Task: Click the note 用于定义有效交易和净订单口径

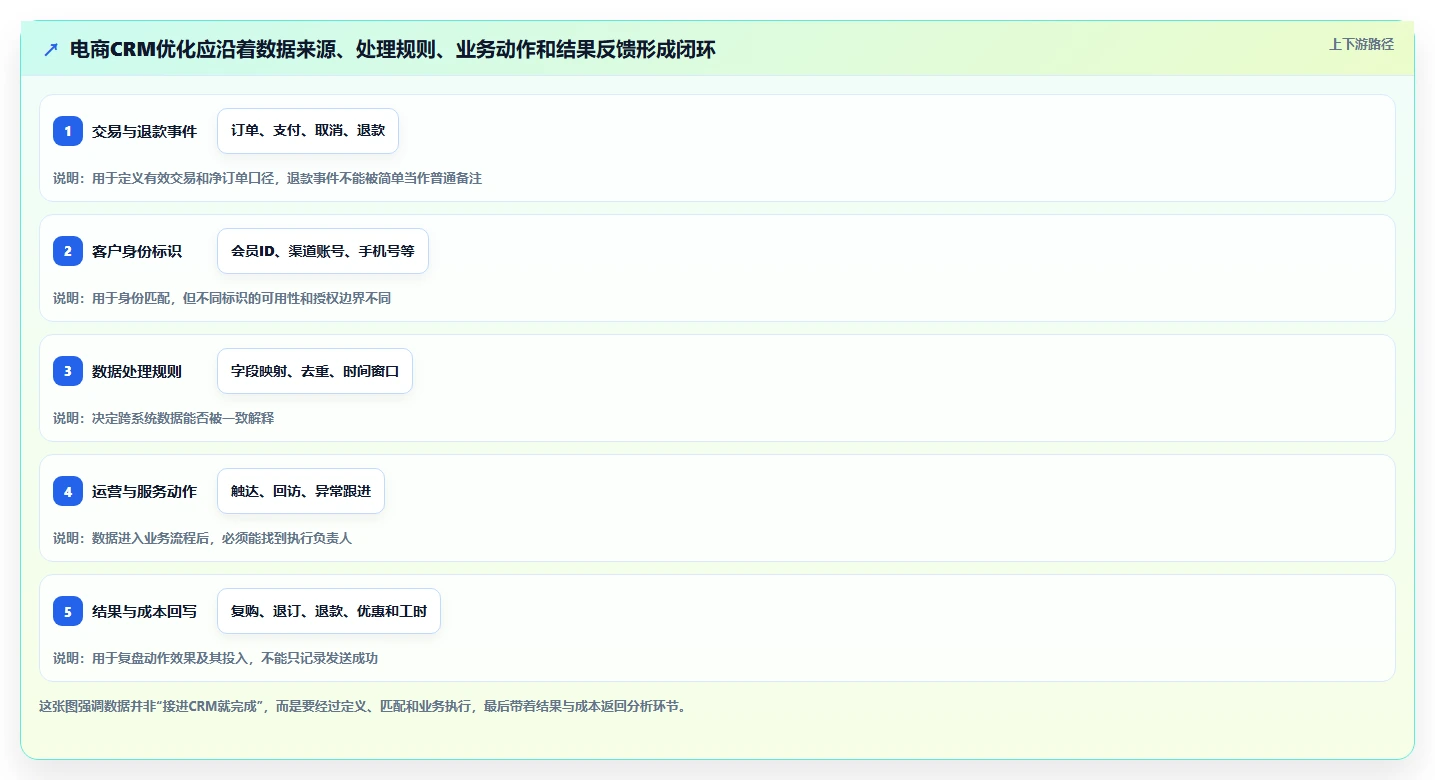Action: point(268,178)
